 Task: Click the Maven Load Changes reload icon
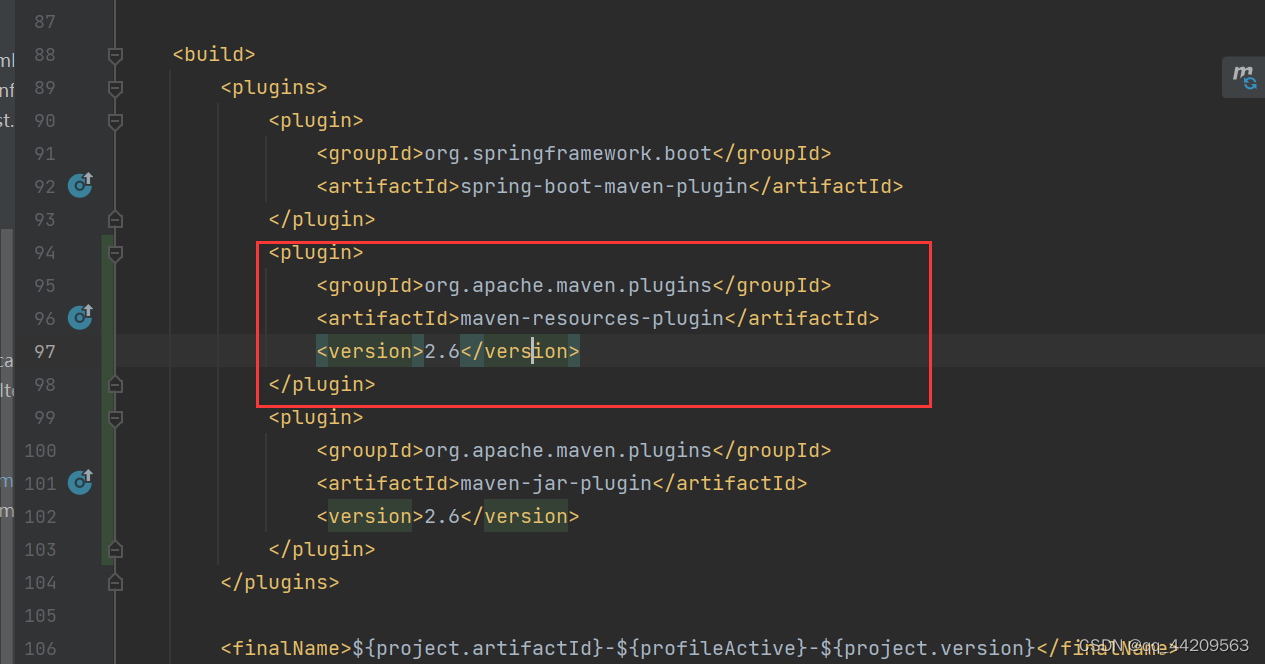1243,77
